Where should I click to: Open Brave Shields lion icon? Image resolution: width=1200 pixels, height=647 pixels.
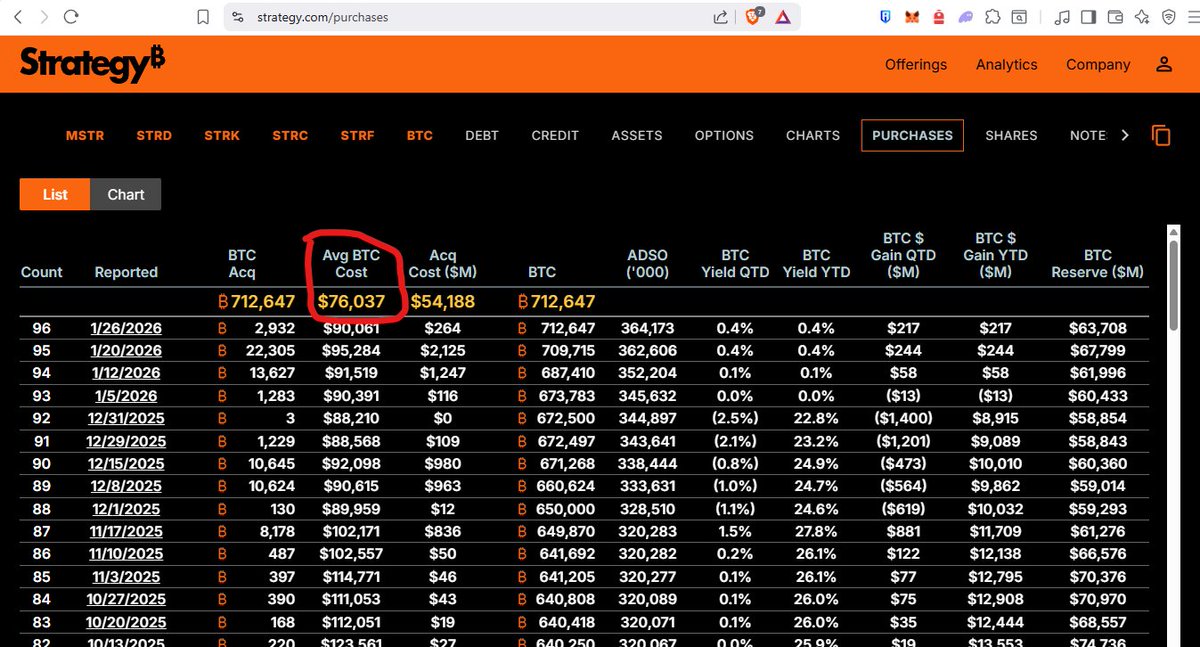tap(754, 17)
